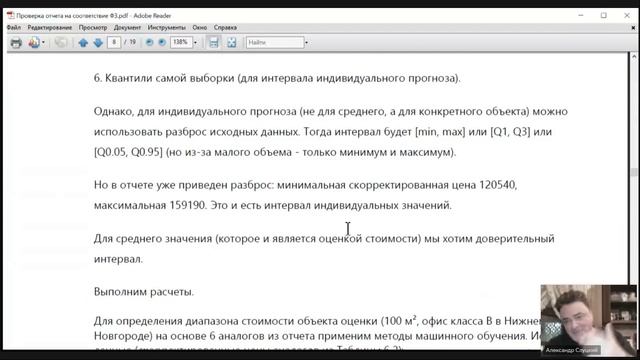The height and width of the screenshot is (360, 640).
Task: Open the zoom percentage dropdown arrow
Action: click(x=195, y=42)
